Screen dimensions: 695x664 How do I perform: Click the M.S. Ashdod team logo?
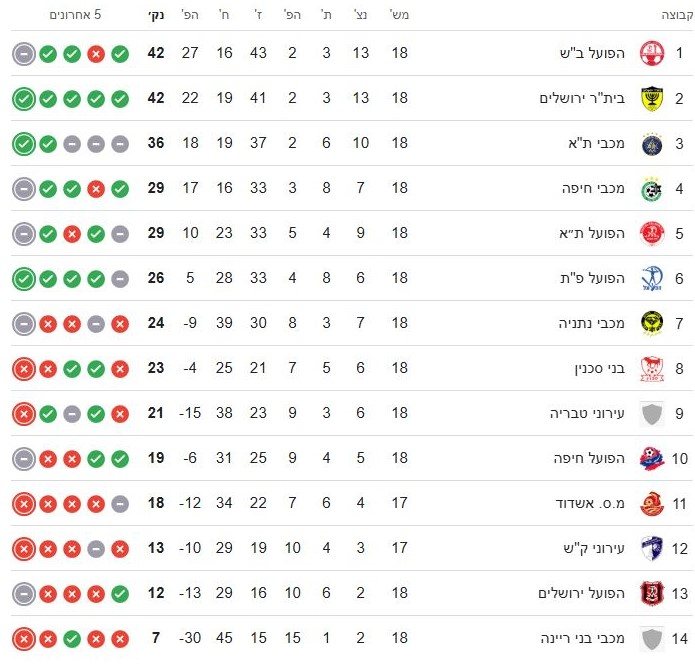[x=652, y=503]
